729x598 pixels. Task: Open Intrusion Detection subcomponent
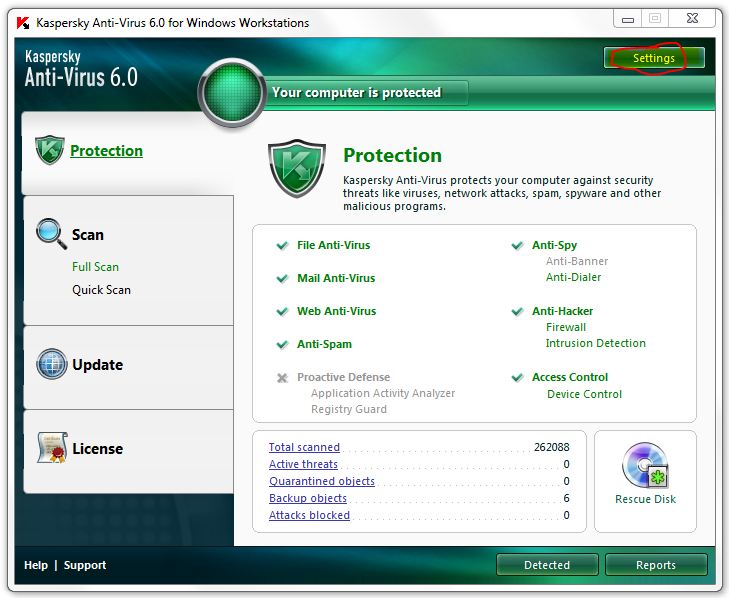coord(596,343)
